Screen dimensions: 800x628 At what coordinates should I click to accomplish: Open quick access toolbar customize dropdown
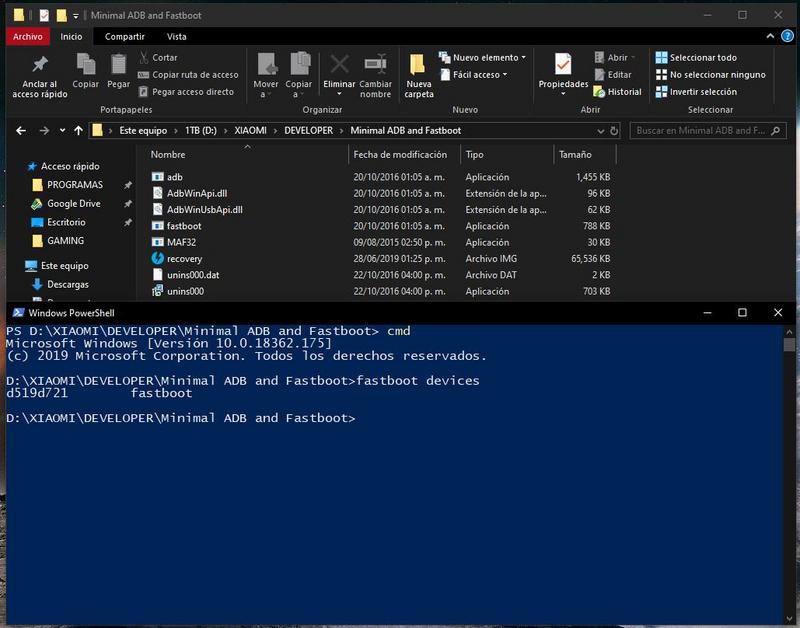click(76, 16)
